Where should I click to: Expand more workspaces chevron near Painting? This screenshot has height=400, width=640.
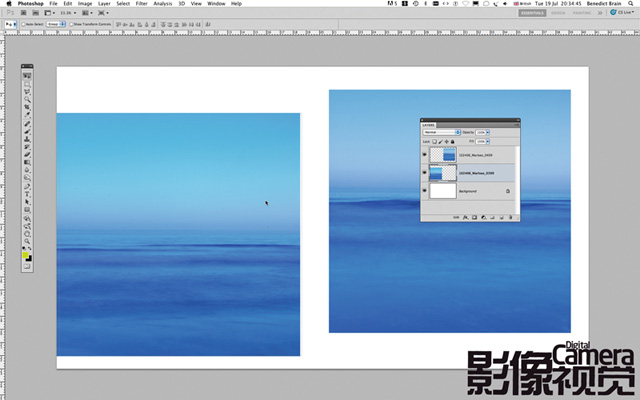600,13
